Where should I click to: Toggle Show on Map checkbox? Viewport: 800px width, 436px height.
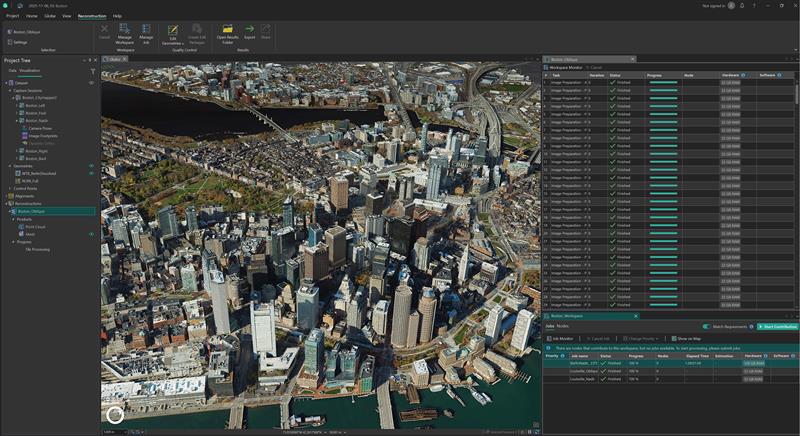[x=673, y=339]
